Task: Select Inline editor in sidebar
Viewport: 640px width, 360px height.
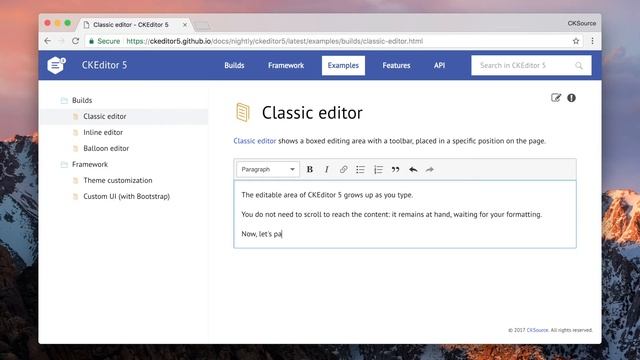Action: [103, 132]
